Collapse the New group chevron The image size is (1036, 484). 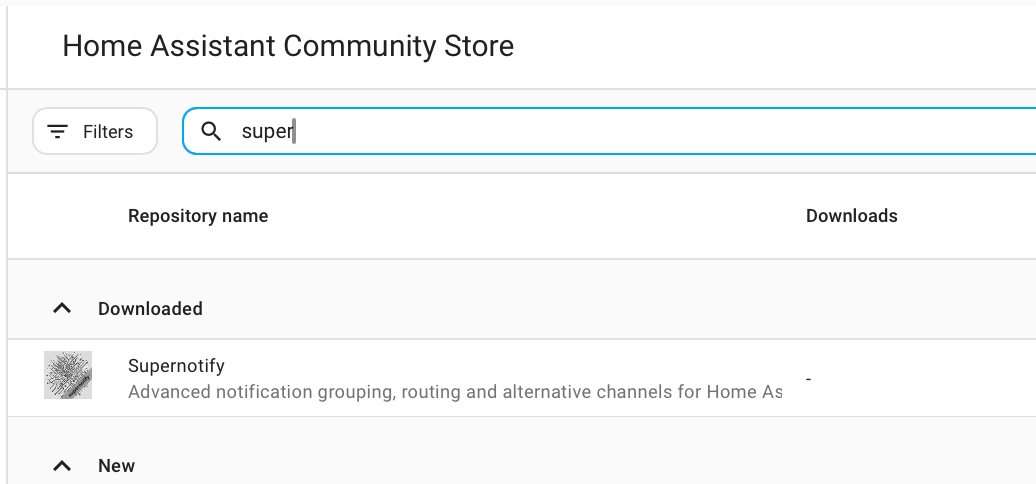tap(62, 466)
